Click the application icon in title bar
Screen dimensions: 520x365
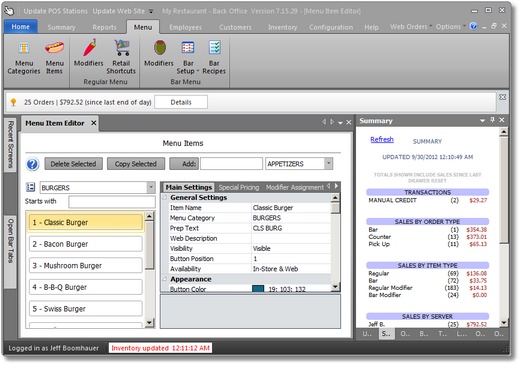9,11
